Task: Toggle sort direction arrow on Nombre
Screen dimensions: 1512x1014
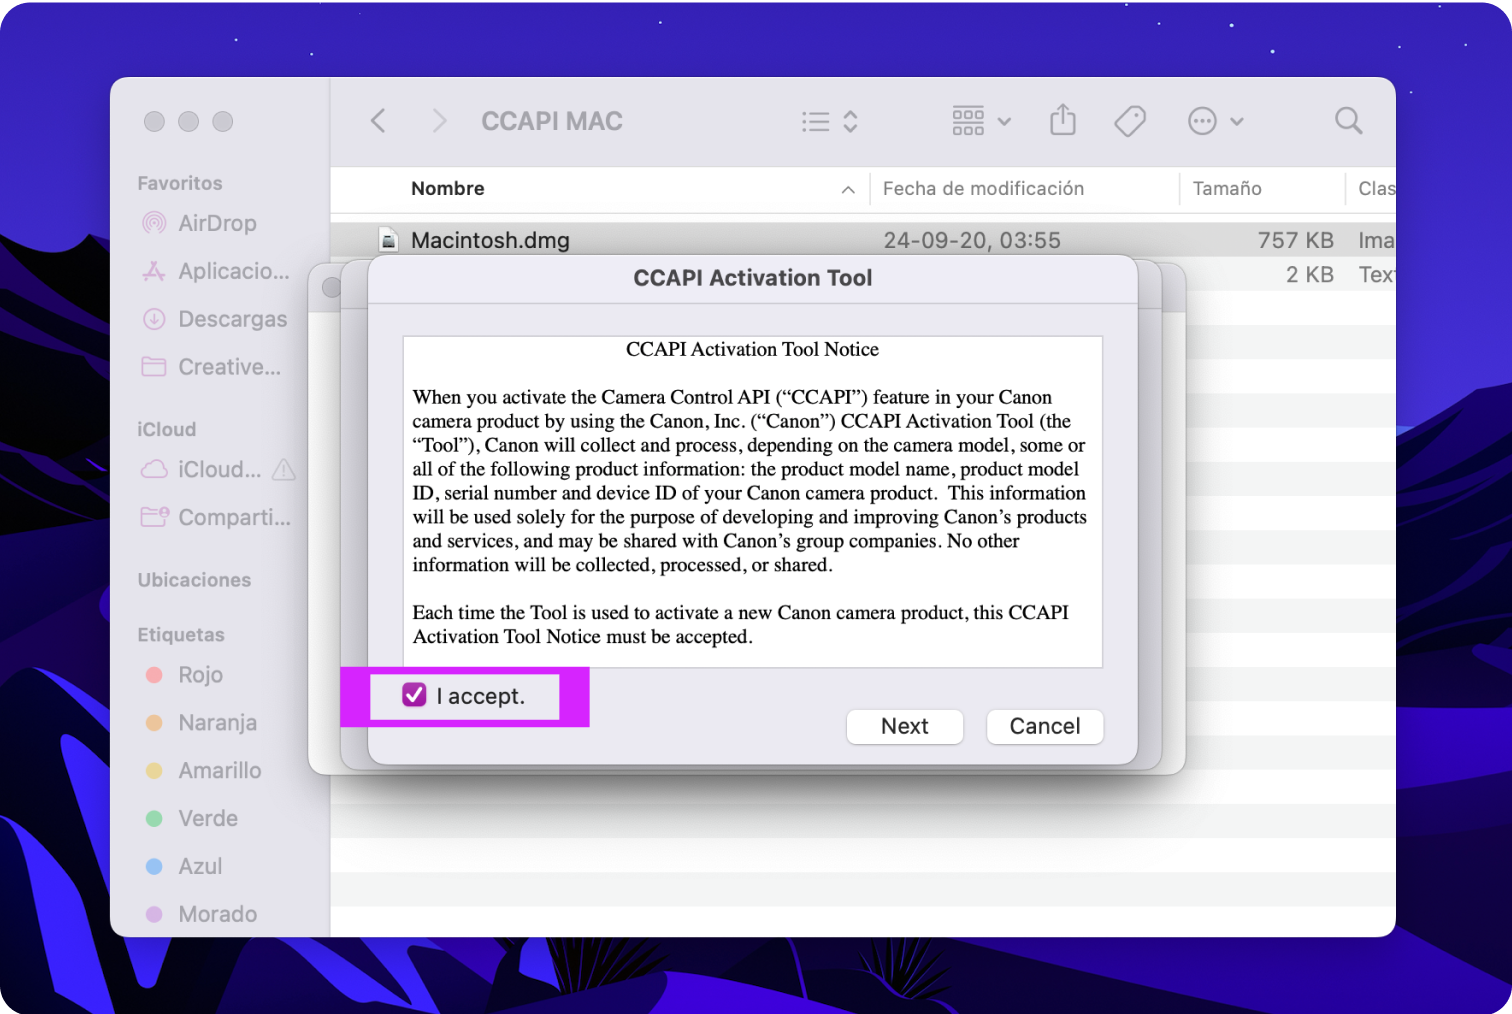Action: tap(848, 189)
